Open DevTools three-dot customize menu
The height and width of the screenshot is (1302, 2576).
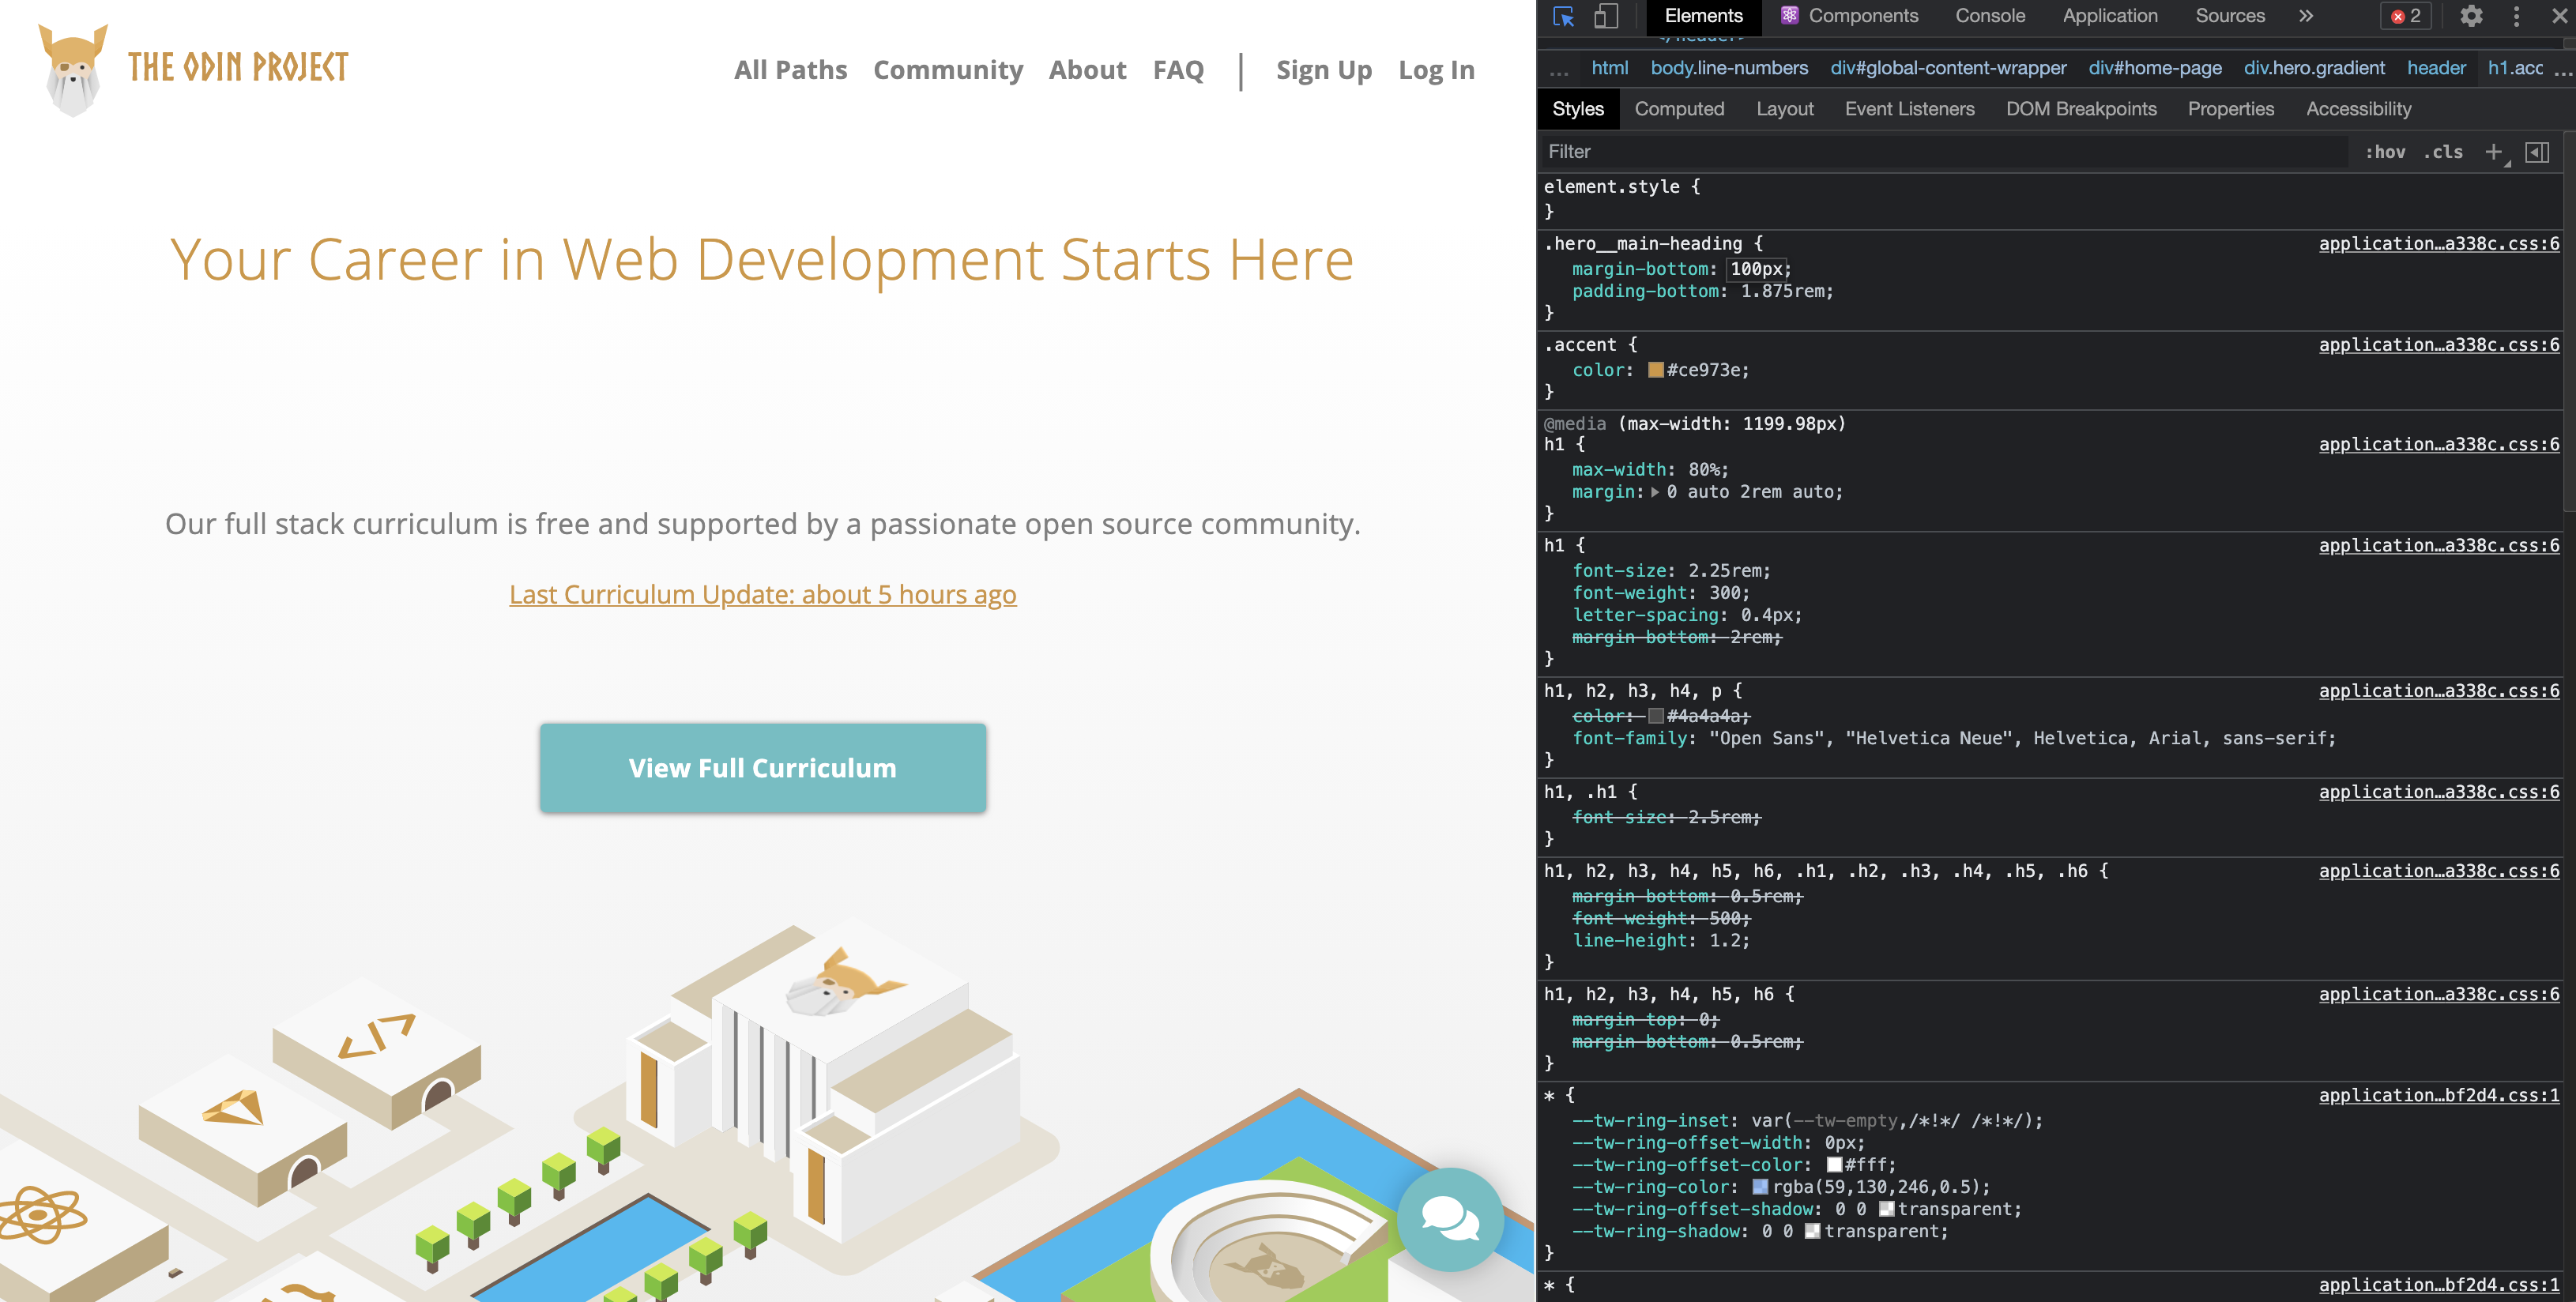pos(2516,16)
